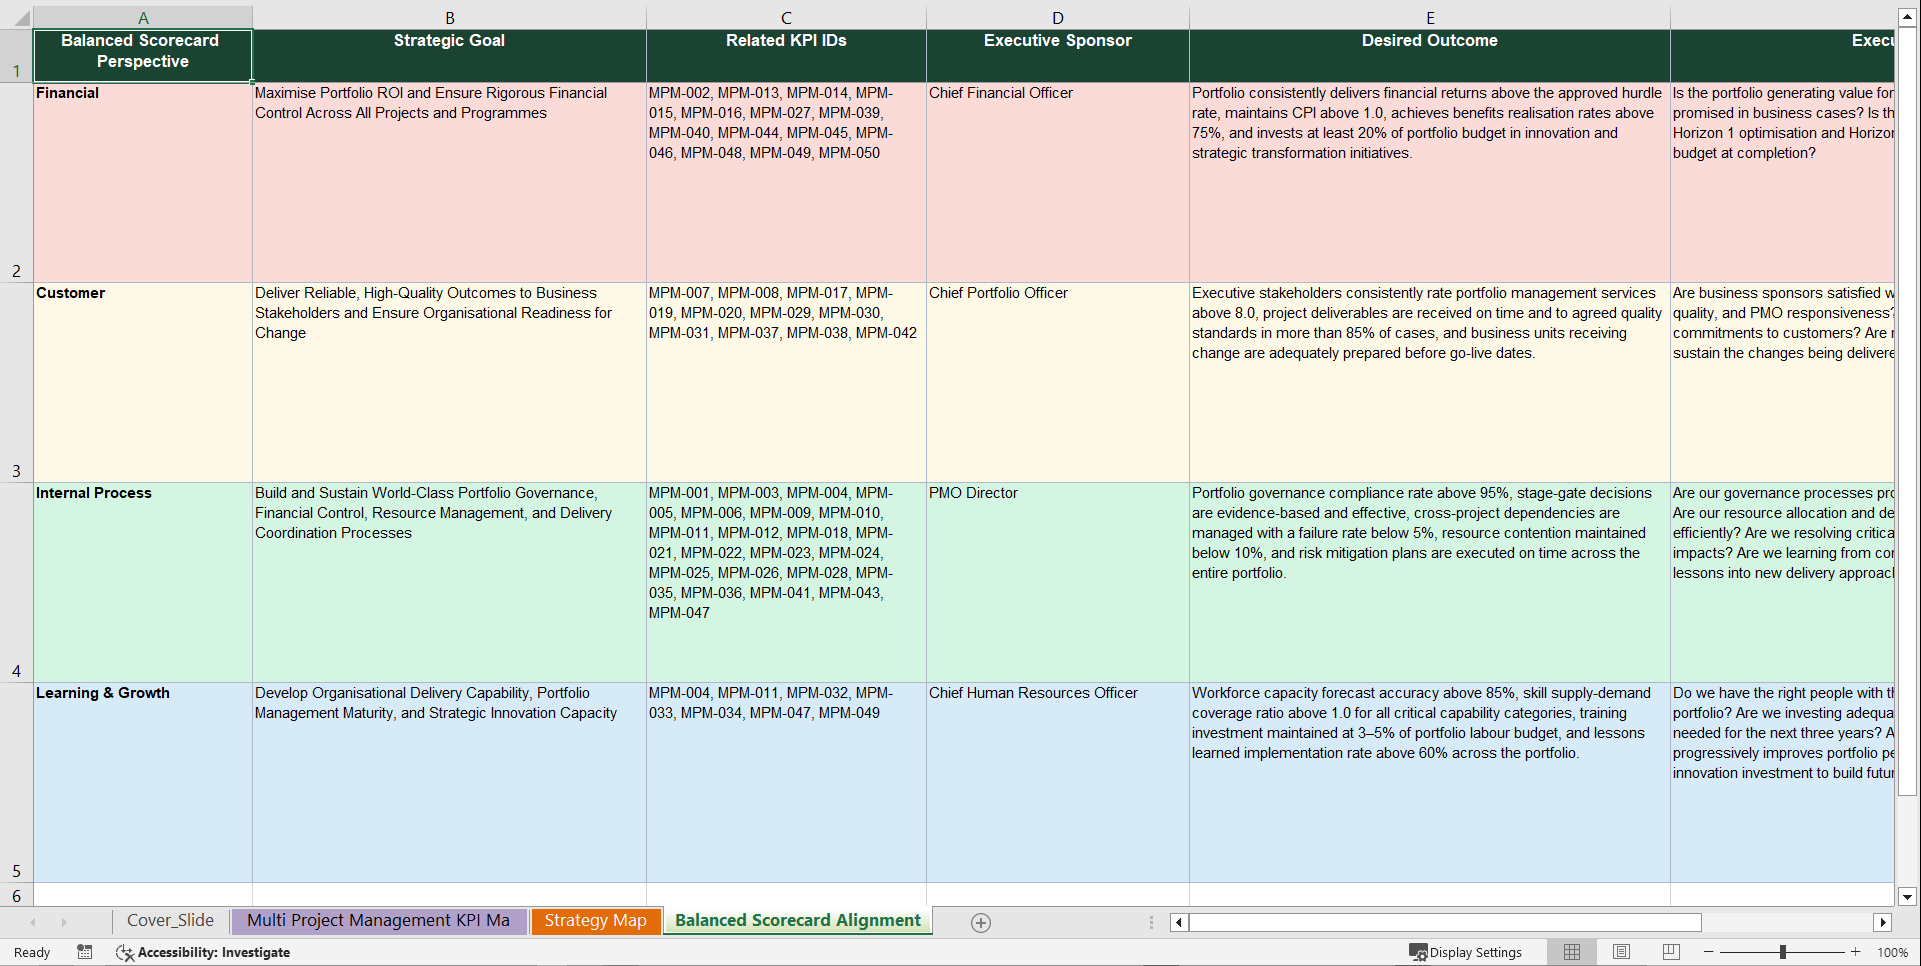Select Balanced Scorecard Alignment sheet tab

pyautogui.click(x=798, y=921)
